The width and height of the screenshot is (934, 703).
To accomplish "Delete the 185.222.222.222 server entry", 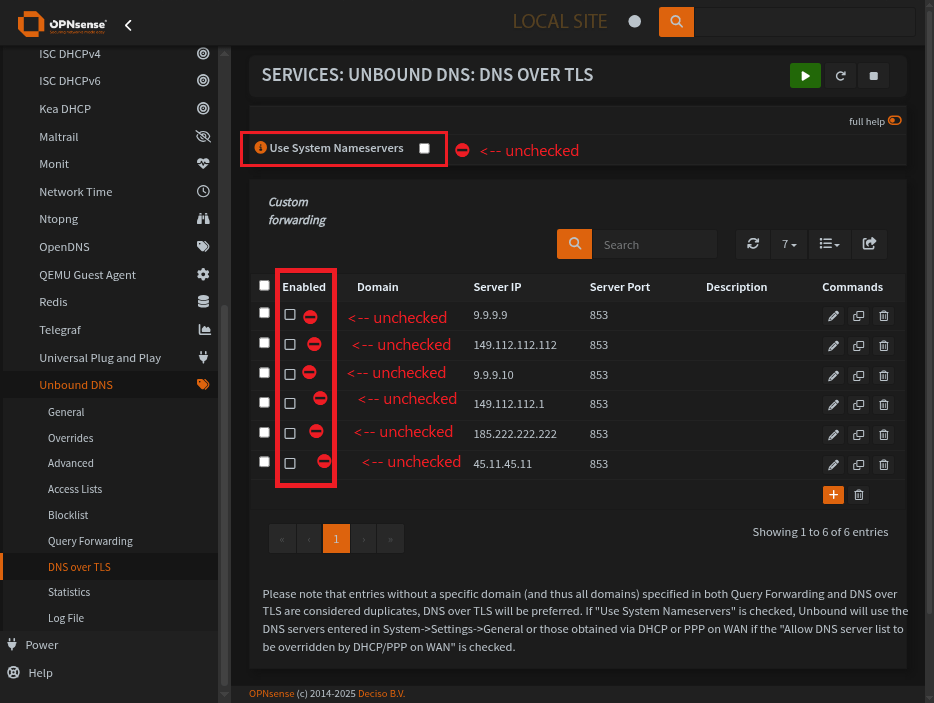I will (884, 435).
